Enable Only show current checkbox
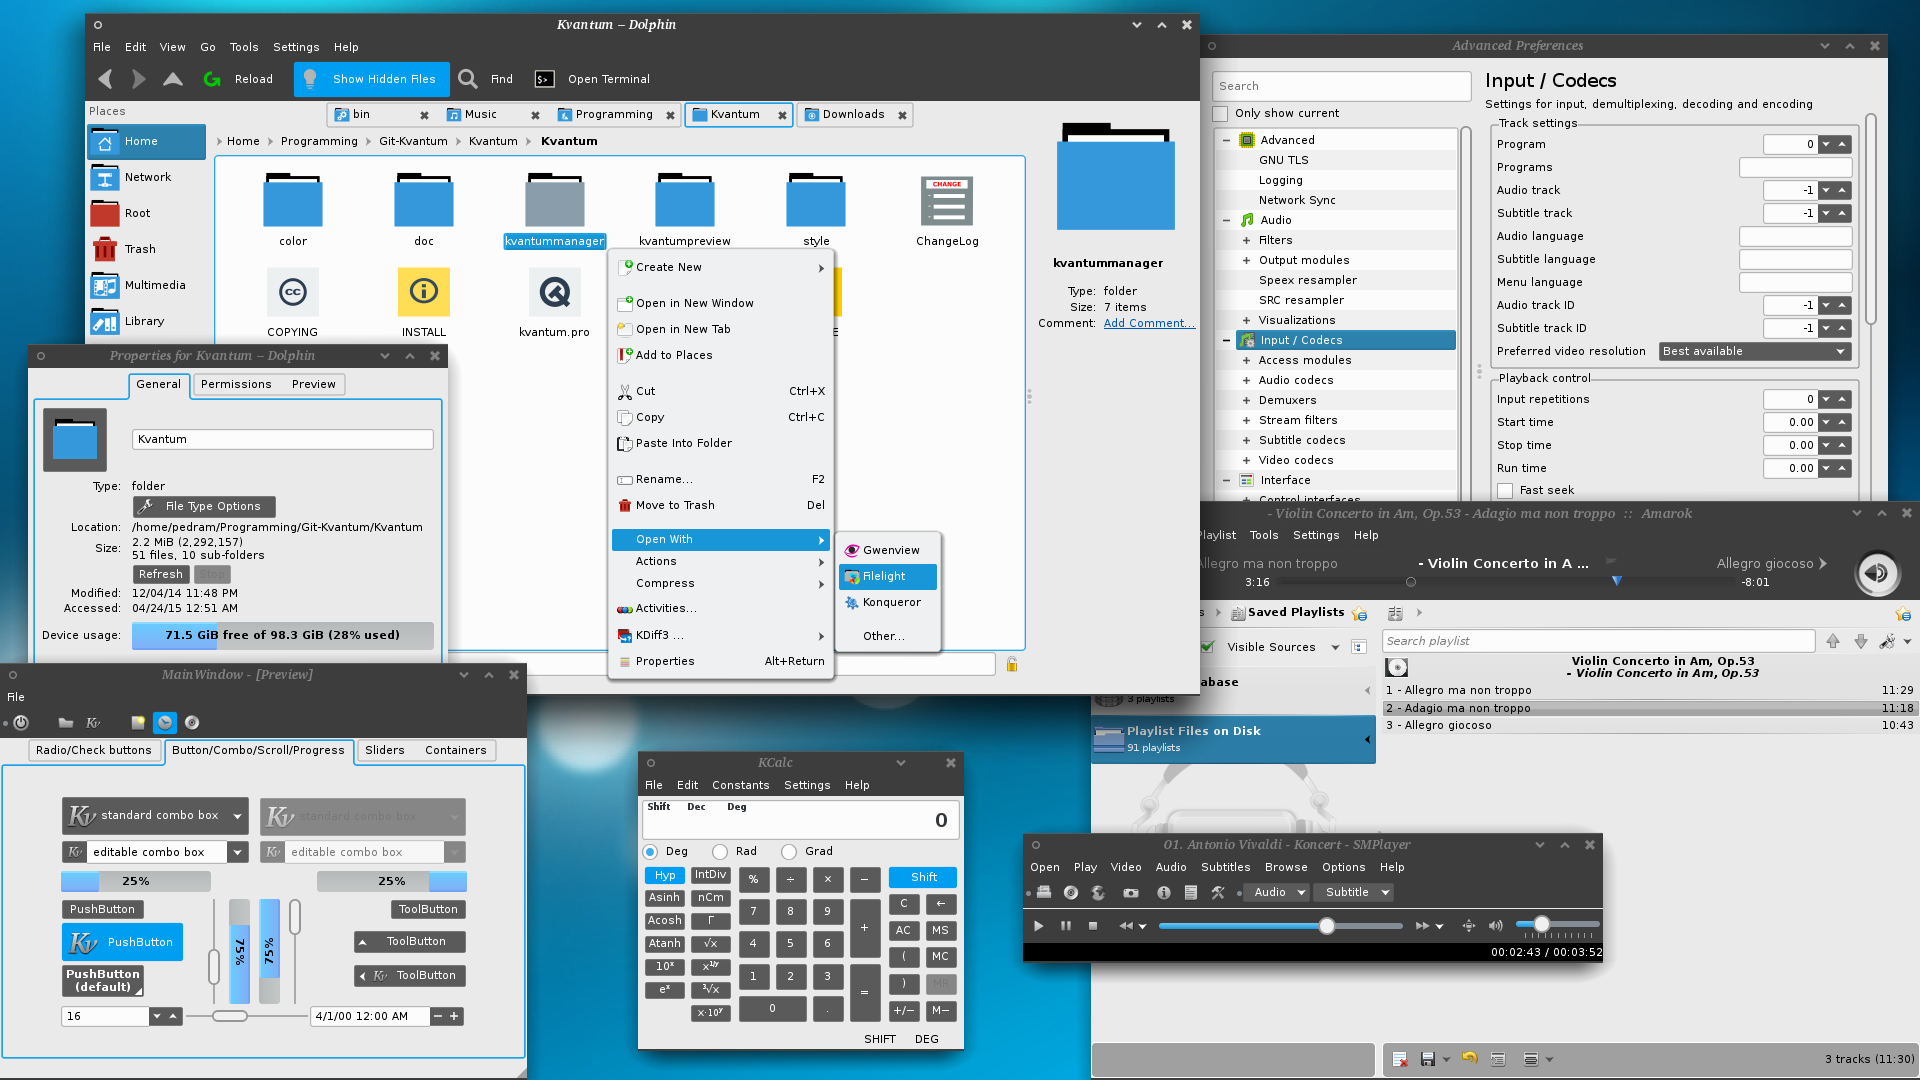This screenshot has height=1080, width=1920. 1220,113
